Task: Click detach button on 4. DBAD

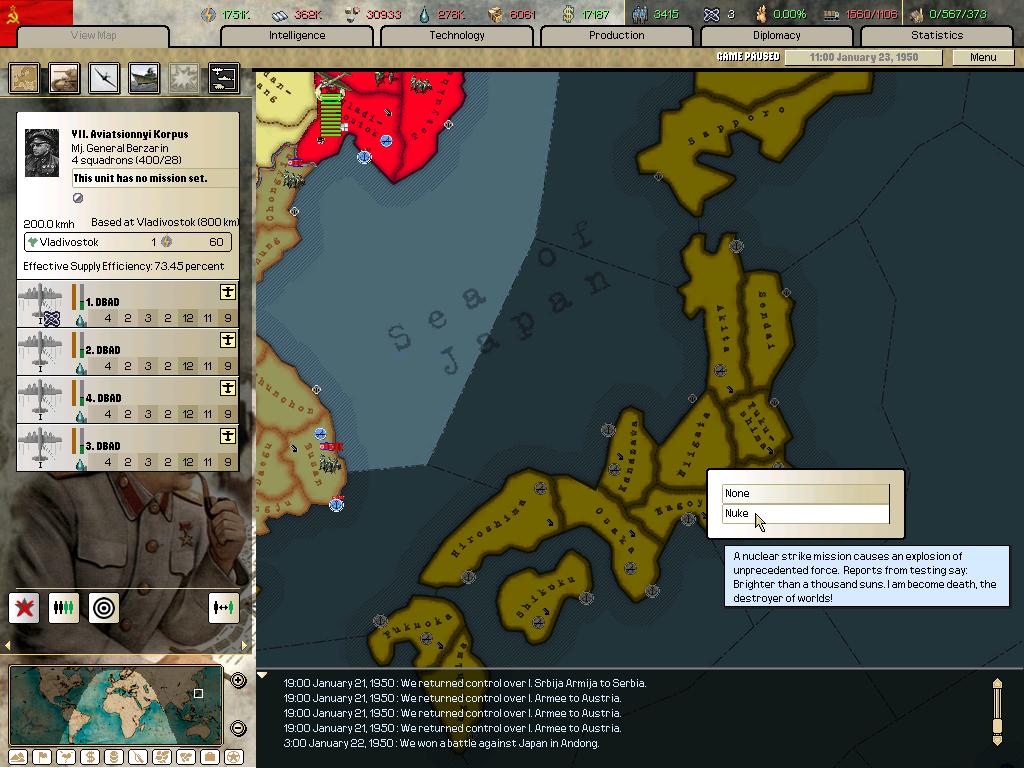Action: 227,388
